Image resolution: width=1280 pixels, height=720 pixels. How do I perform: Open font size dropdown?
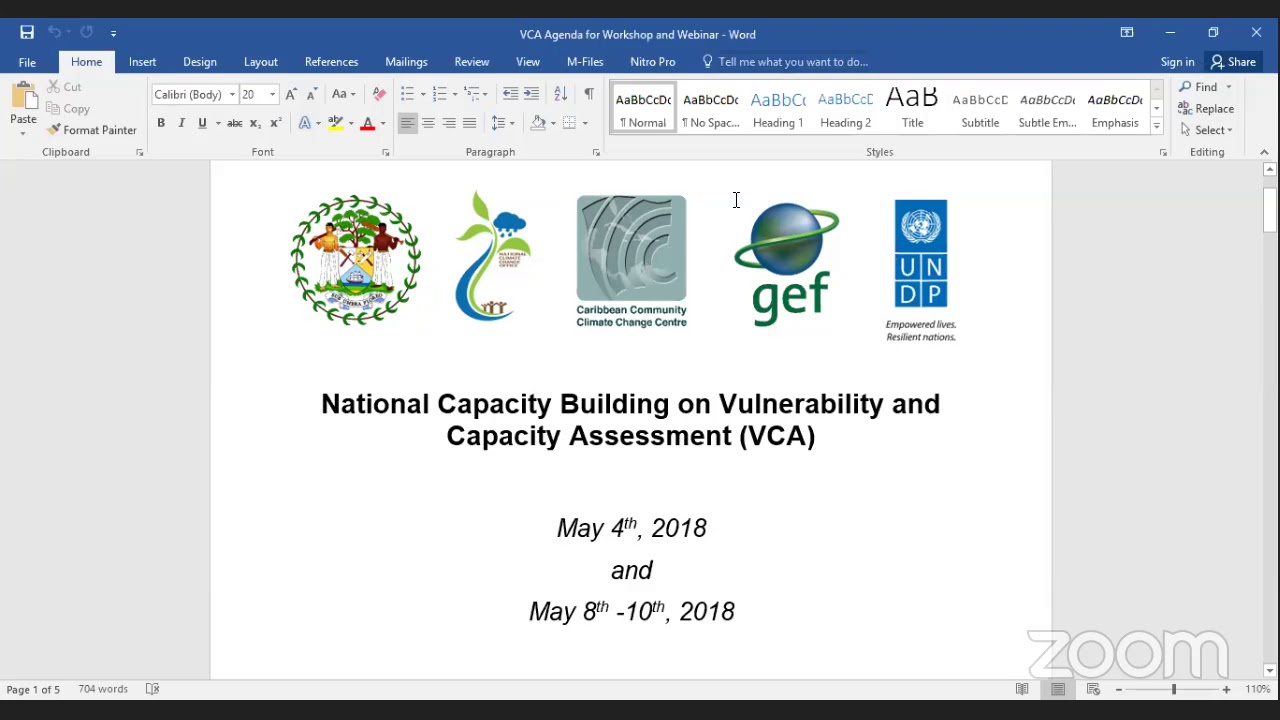(x=272, y=95)
